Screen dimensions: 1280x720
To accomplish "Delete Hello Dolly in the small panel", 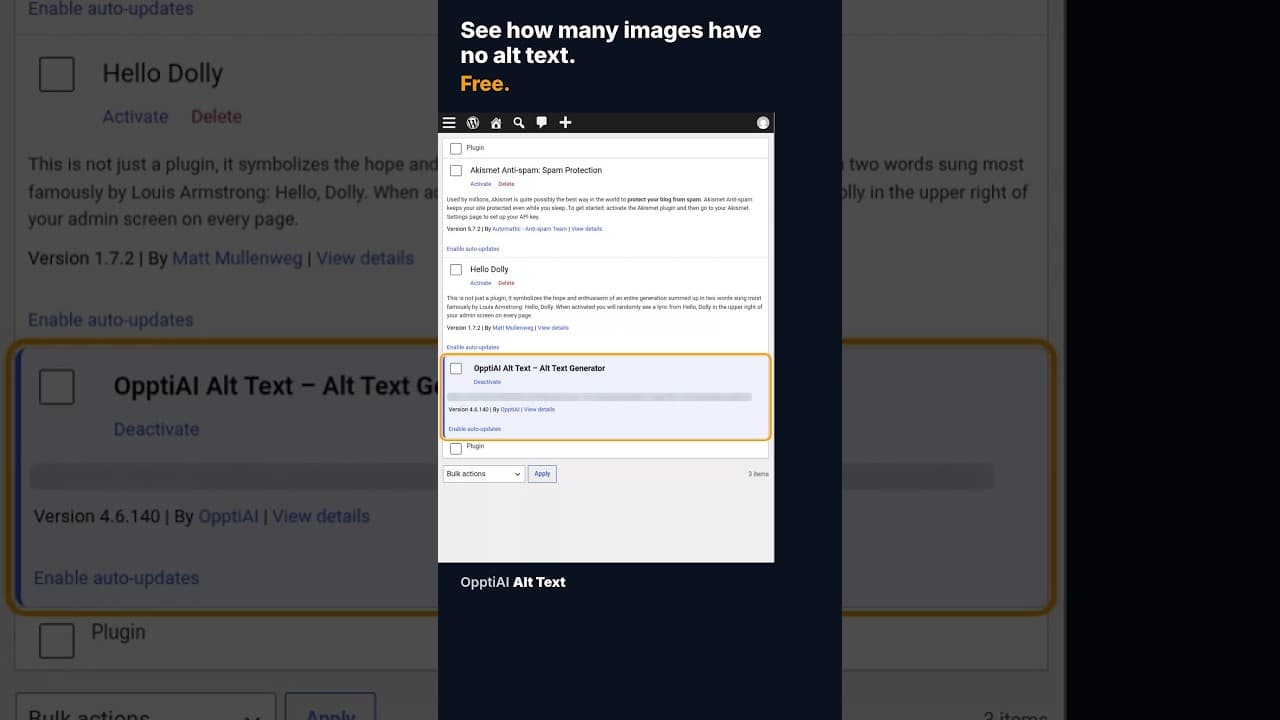I will [506, 283].
